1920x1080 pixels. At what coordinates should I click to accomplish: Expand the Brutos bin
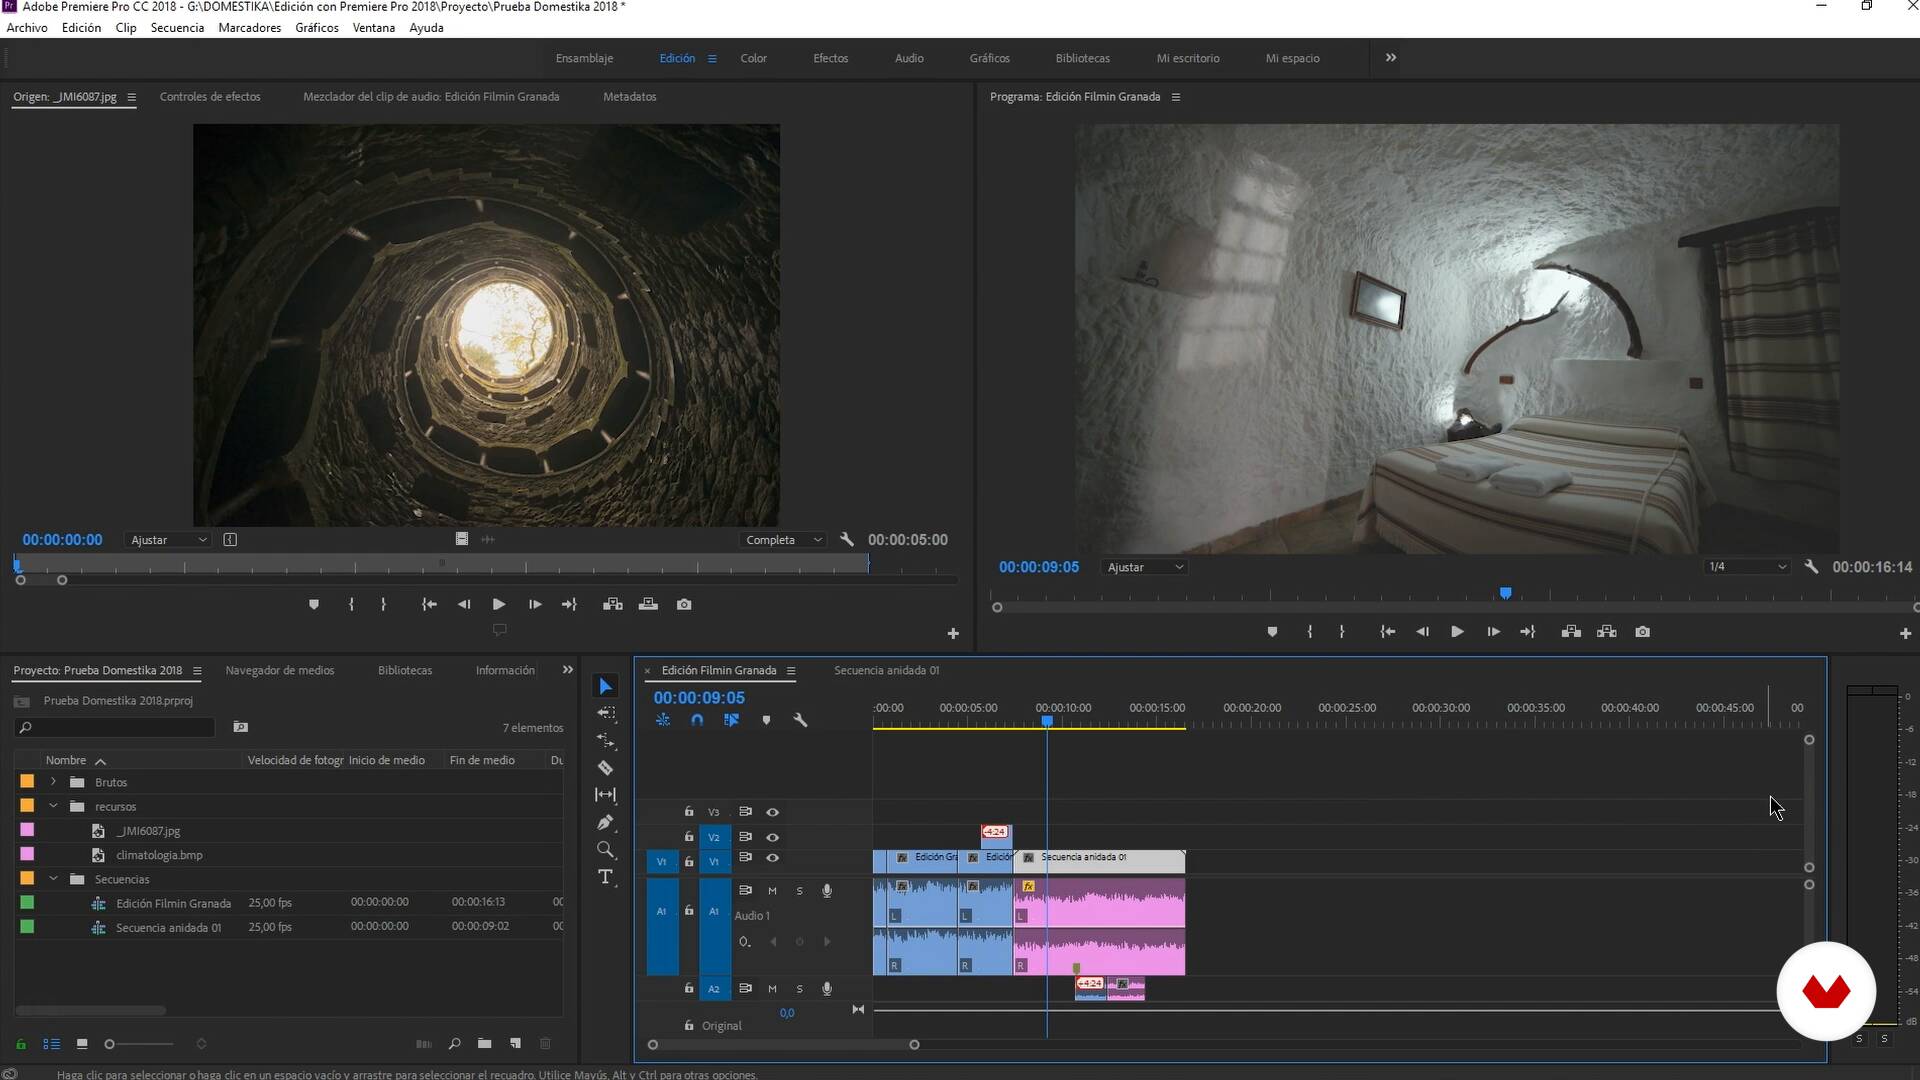click(x=54, y=782)
